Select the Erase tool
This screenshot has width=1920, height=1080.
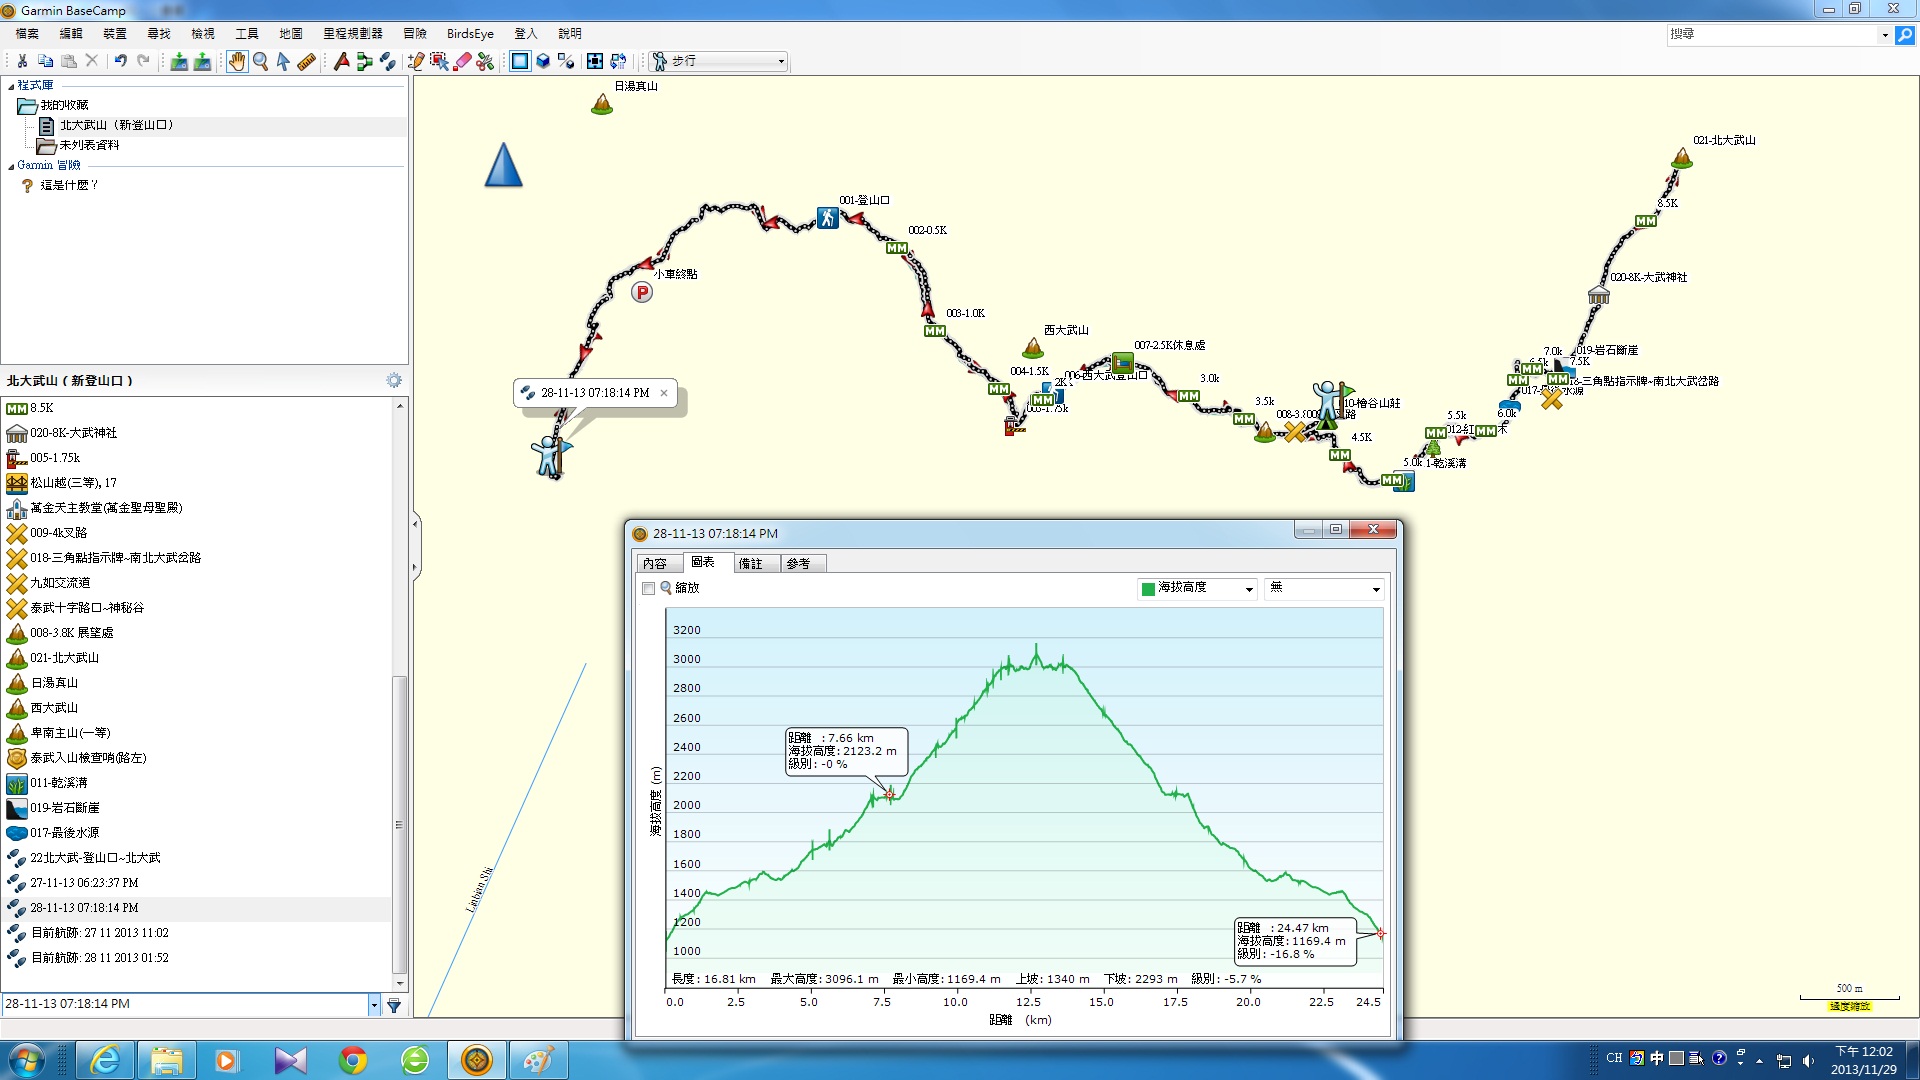[x=462, y=61]
